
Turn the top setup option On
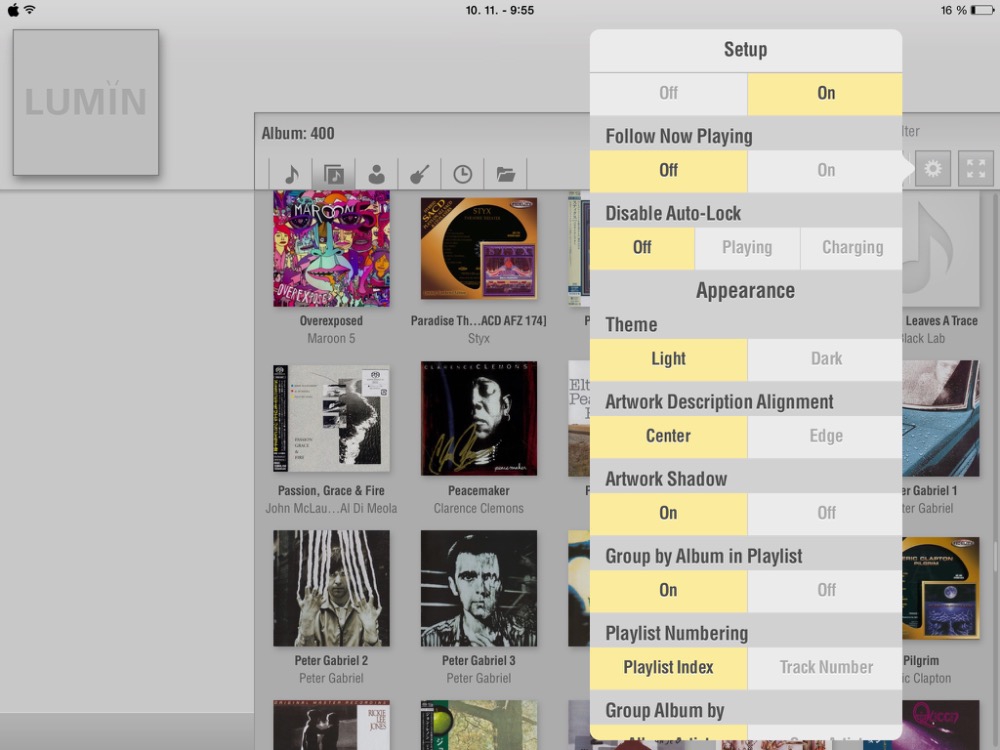[x=825, y=93]
